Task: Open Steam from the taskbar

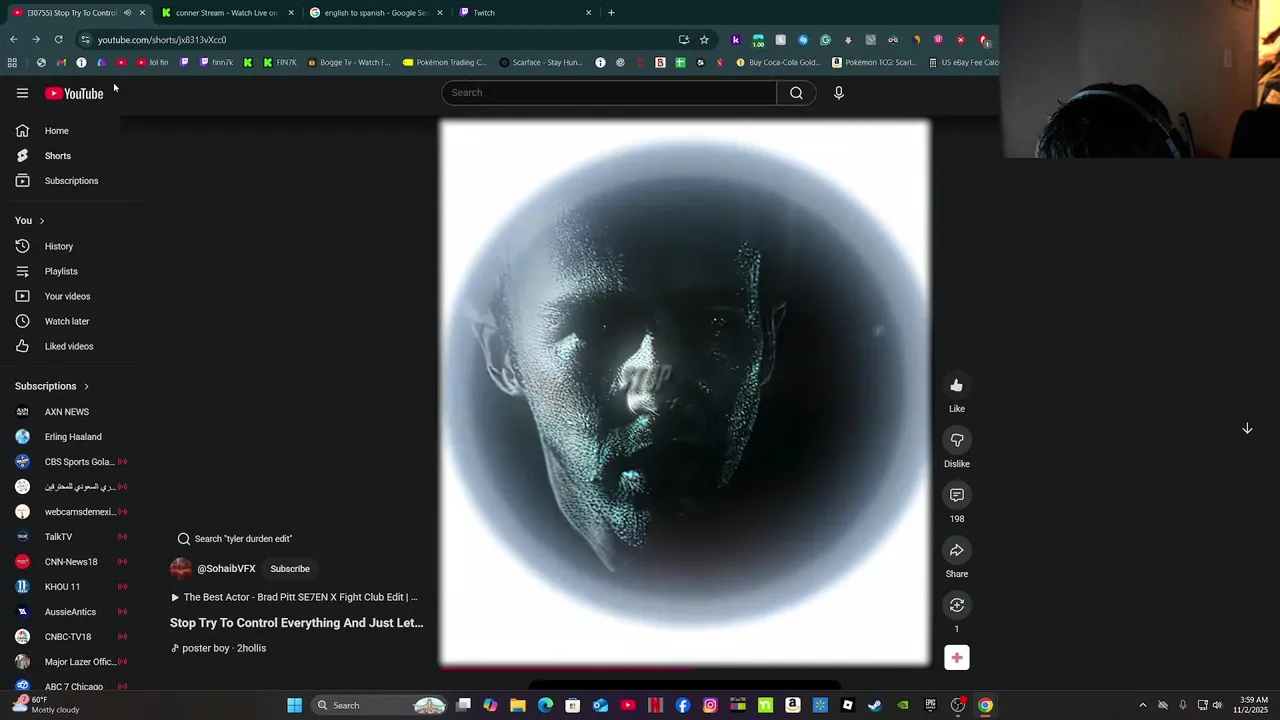Action: point(875,706)
